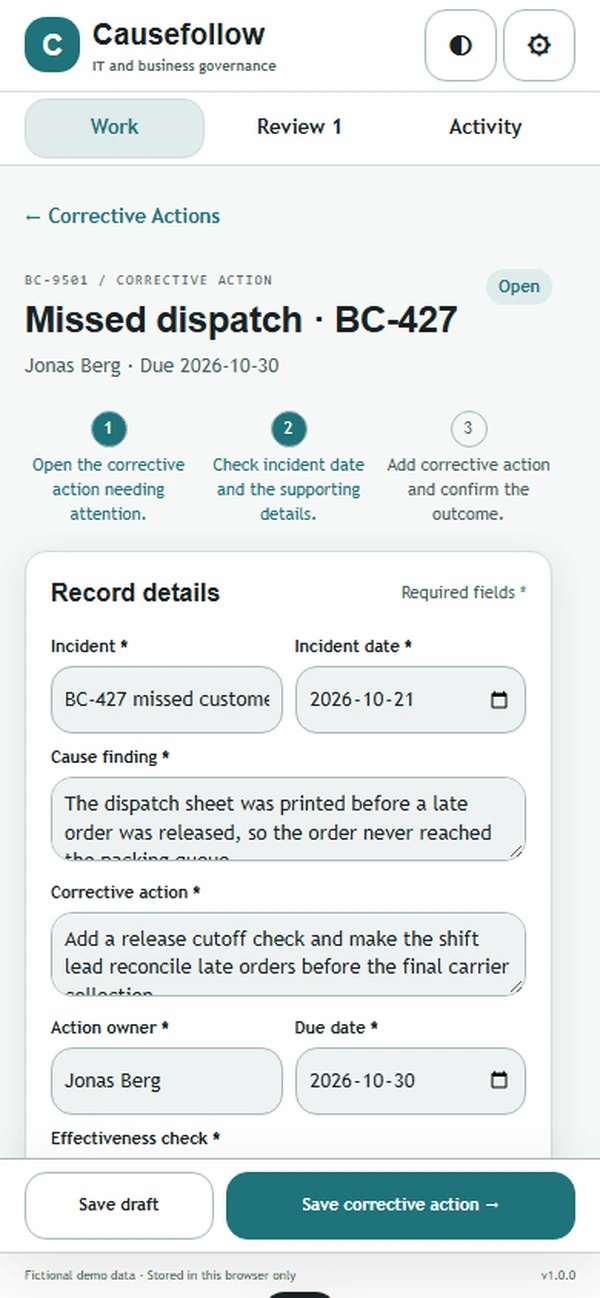Screen dimensions: 600x1298
Task: Toggle the dark/light theme contrast icon
Action: [x=461, y=46]
